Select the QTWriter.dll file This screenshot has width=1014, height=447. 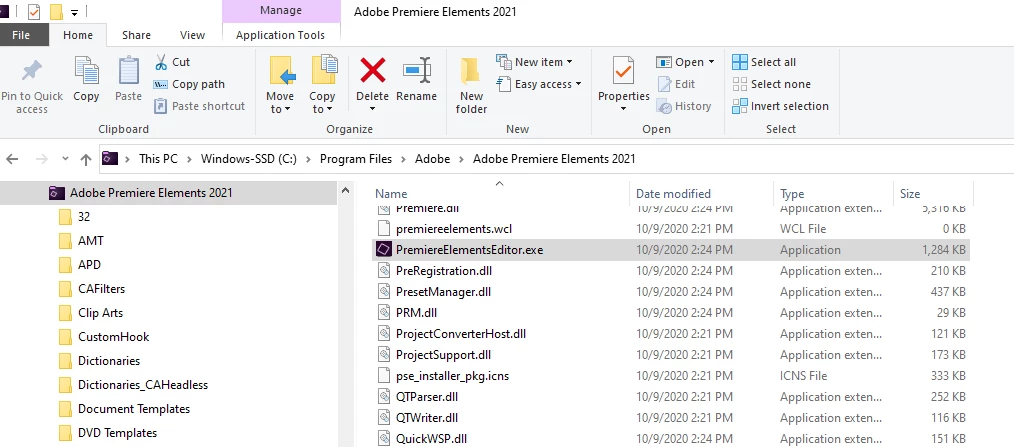[427, 418]
